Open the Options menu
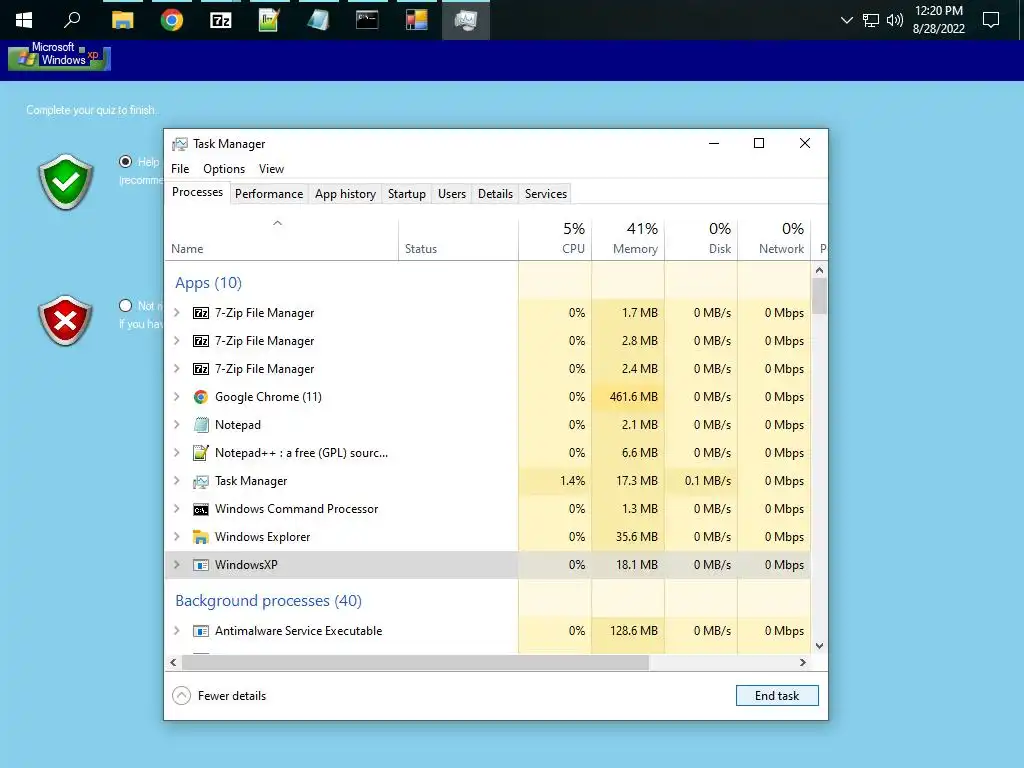1024x768 pixels. coord(224,168)
